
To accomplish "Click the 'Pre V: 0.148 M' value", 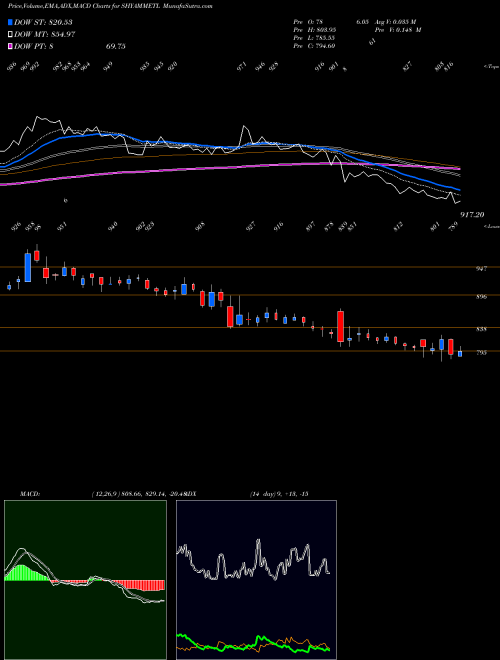I will (398, 30).
